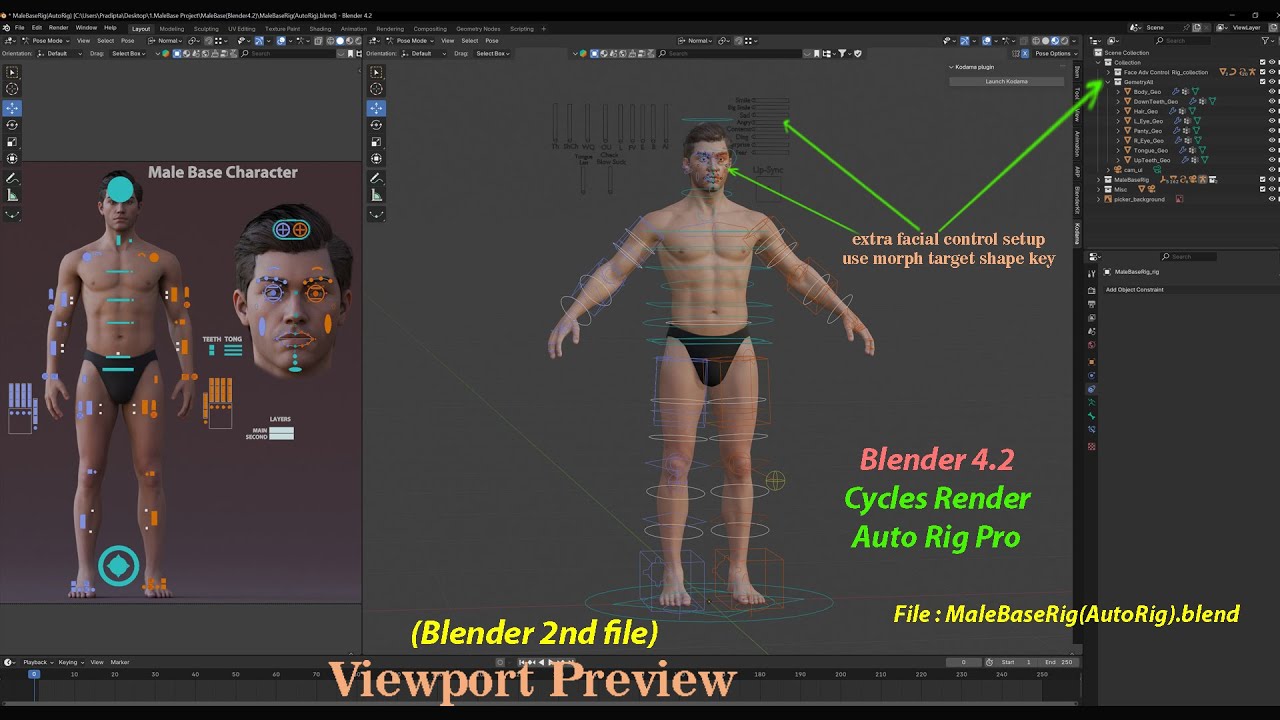Select the Select Box tool in right viewport
1280x720 pixels.
tap(376, 72)
